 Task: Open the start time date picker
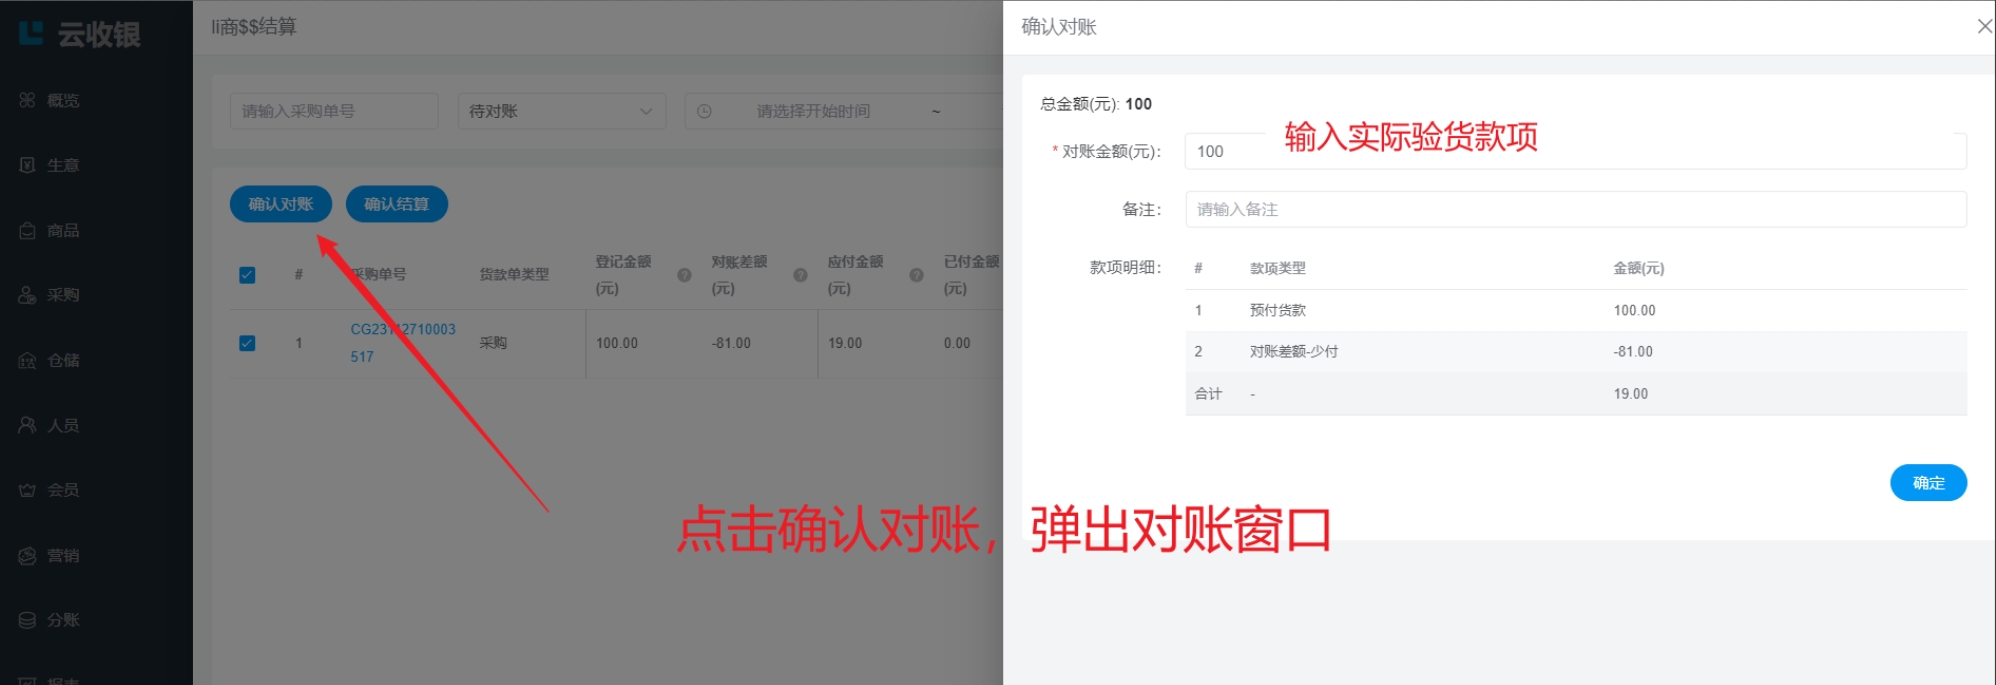point(813,111)
